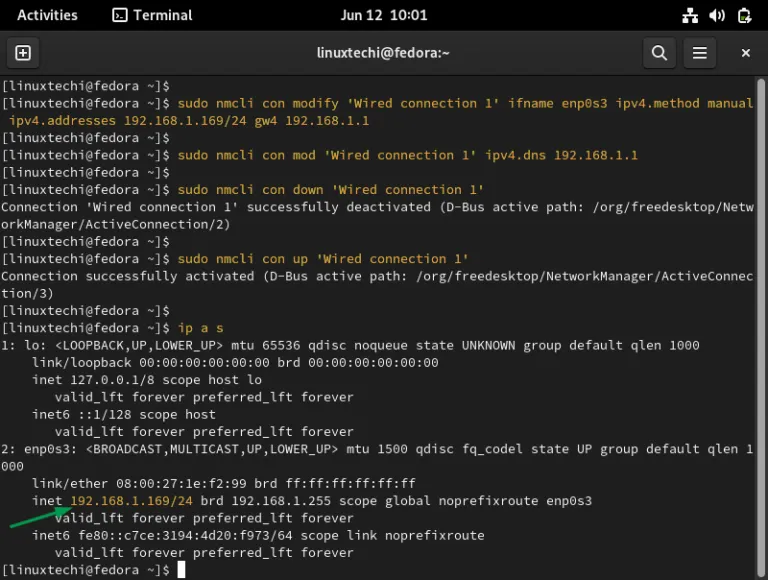768x580 pixels.
Task: Open a new terminal tab
Action: 23,53
